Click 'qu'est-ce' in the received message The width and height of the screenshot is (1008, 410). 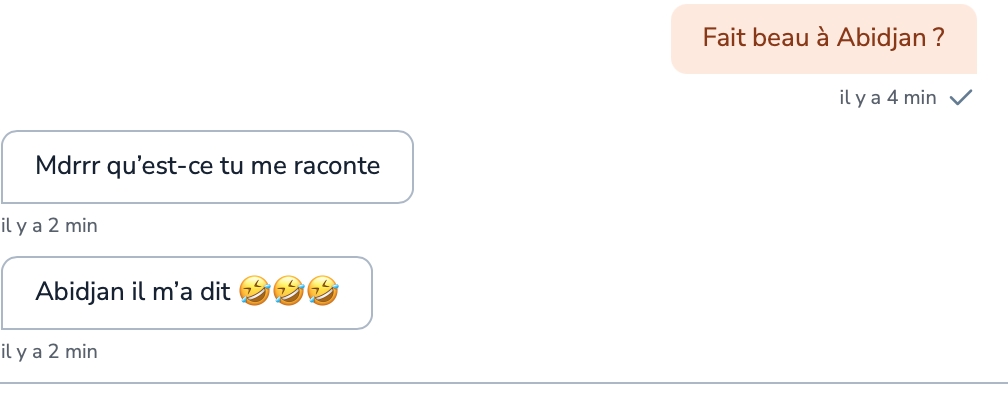[159, 166]
